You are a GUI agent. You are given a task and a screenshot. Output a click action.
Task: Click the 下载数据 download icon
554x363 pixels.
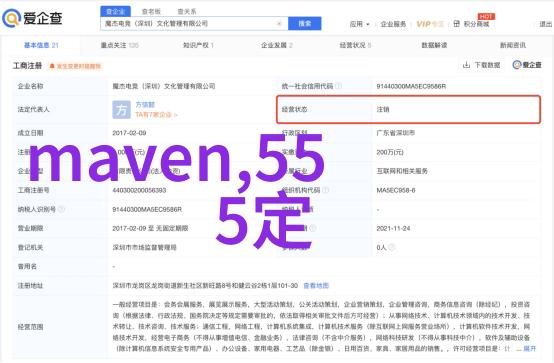466,65
